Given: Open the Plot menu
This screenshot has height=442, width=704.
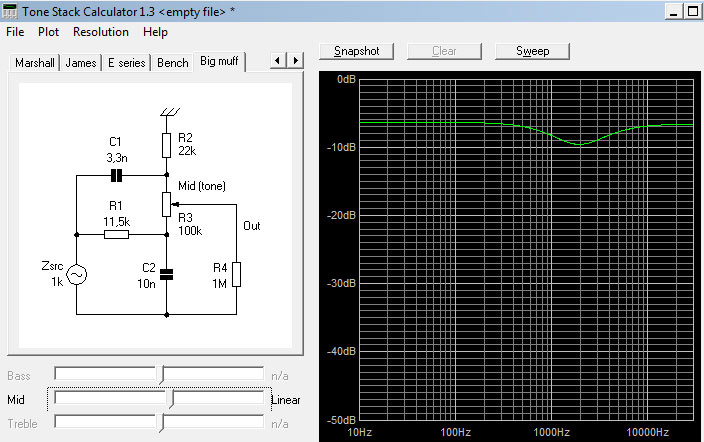Looking at the screenshot, I should pyautogui.click(x=48, y=32).
